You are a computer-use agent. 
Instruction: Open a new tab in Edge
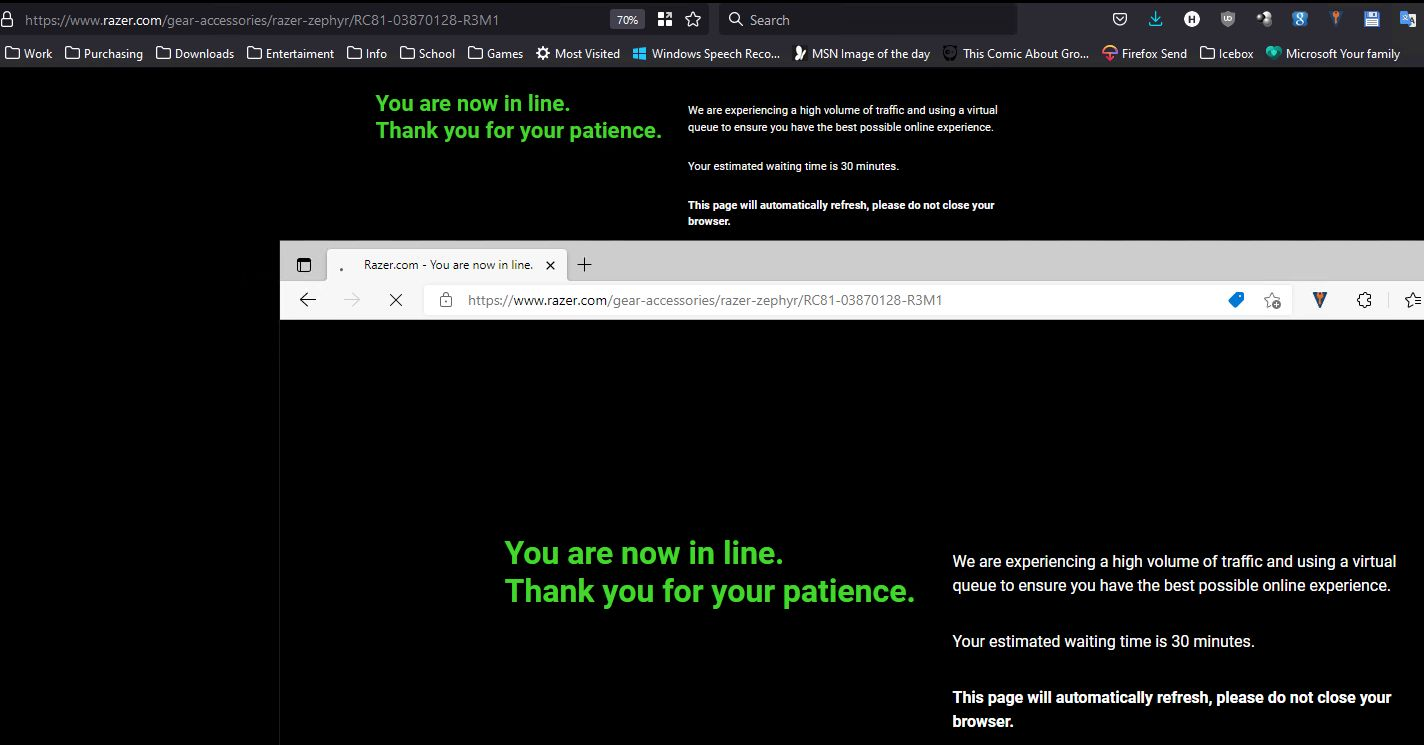coord(585,264)
